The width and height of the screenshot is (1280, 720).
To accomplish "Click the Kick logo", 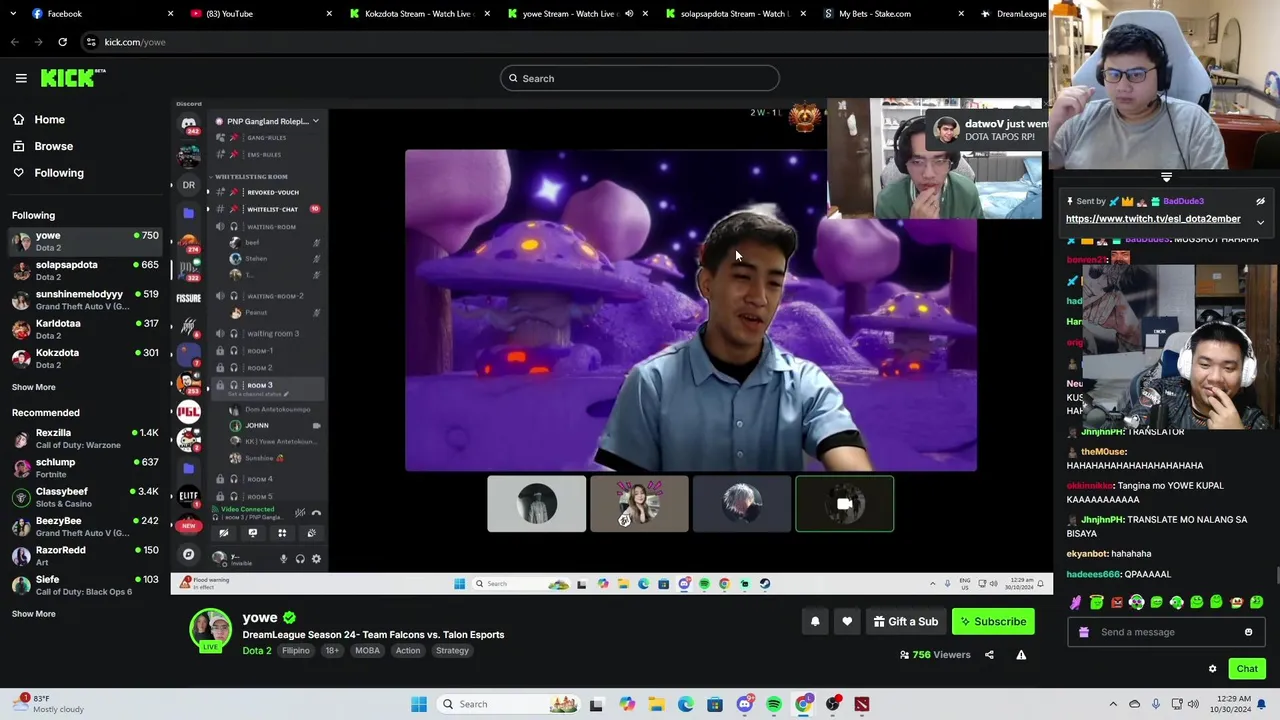I will [x=72, y=78].
